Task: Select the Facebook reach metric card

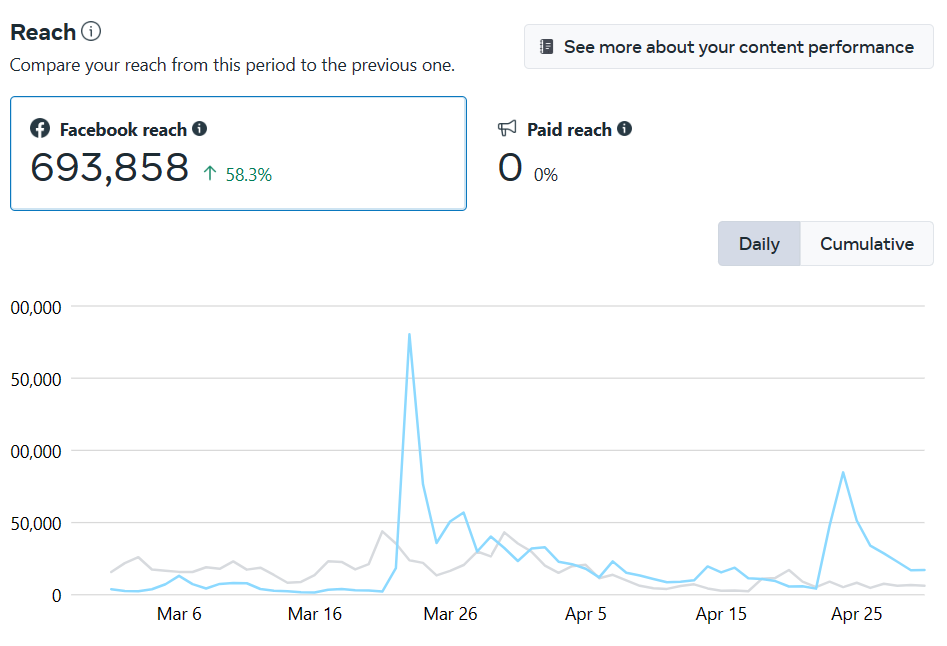Action: point(238,153)
